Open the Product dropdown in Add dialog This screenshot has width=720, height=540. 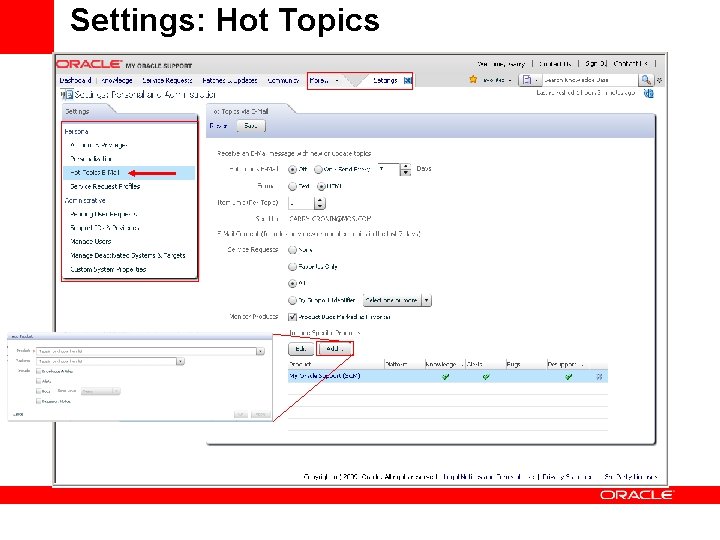pyautogui.click(x=260, y=351)
